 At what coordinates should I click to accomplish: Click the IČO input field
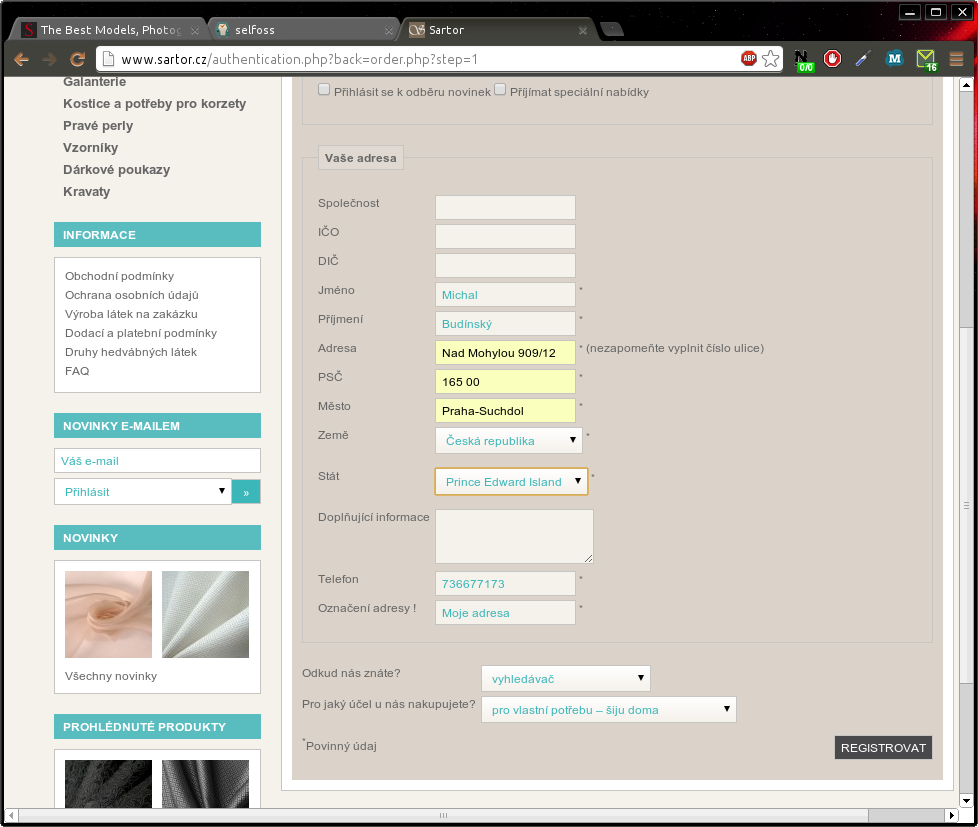tap(505, 236)
